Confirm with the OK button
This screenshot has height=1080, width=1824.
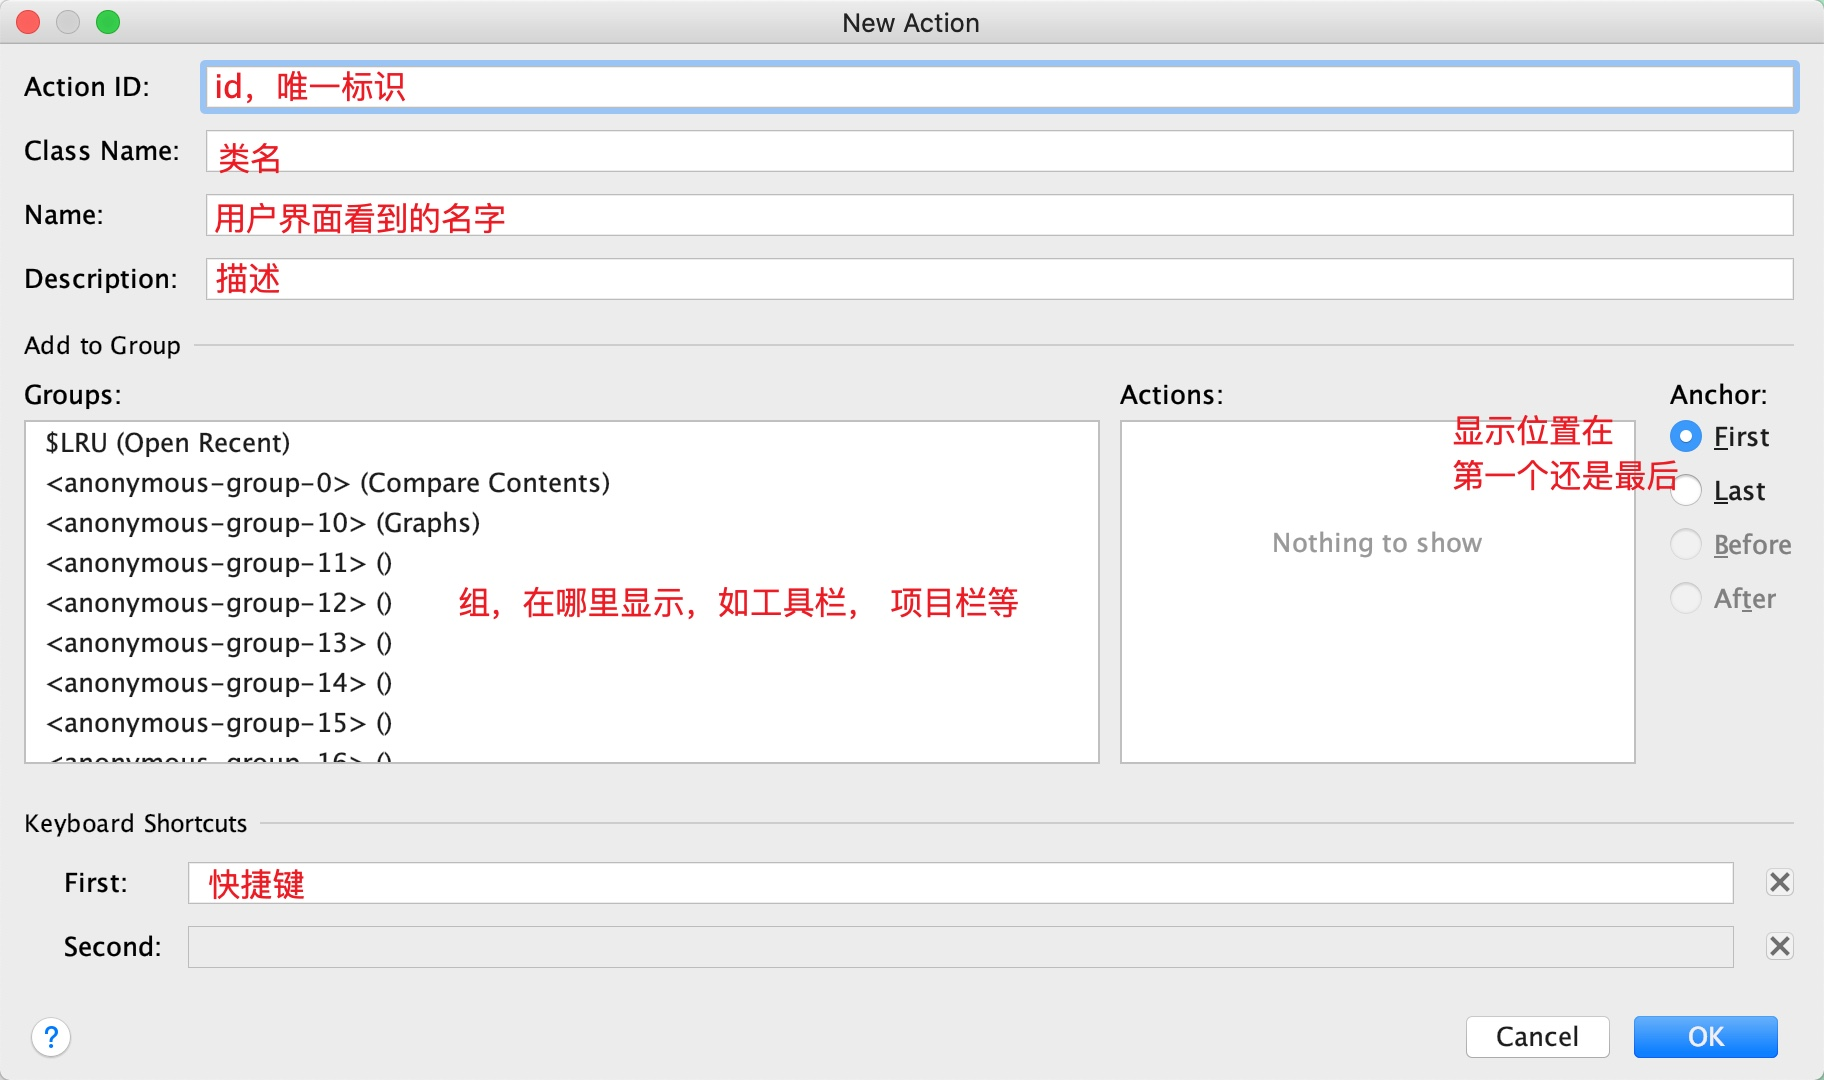tap(1706, 1037)
